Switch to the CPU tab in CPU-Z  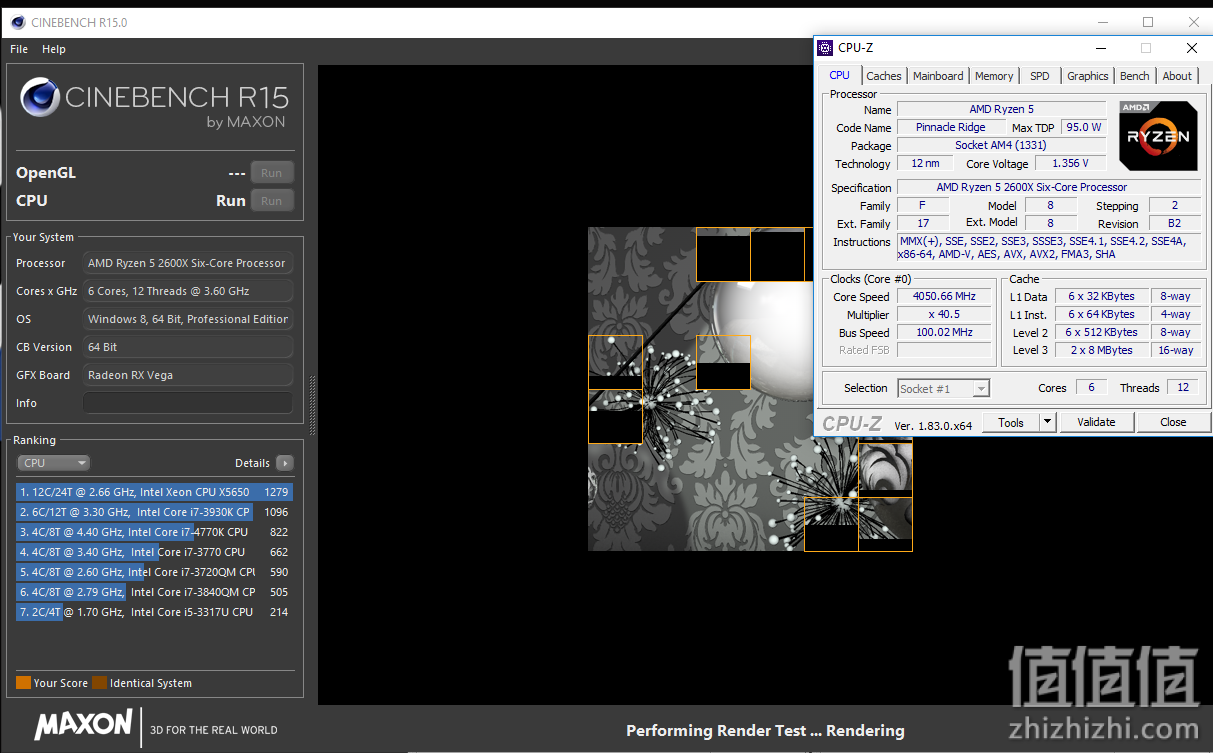(840, 75)
